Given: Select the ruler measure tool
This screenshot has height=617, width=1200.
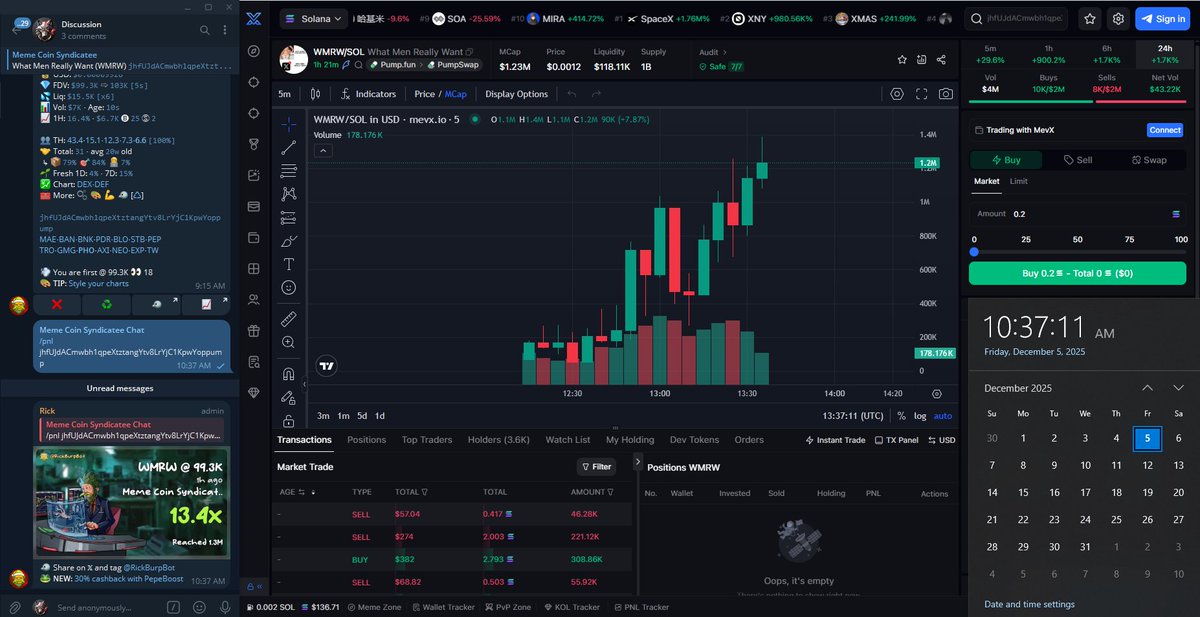Looking at the screenshot, I should tap(289, 319).
